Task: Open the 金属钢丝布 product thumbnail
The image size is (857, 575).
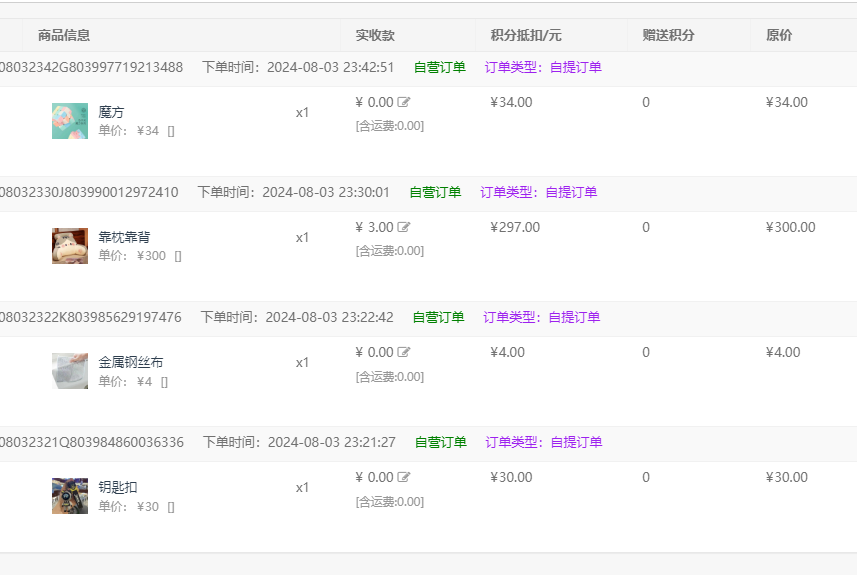Action: (70, 371)
